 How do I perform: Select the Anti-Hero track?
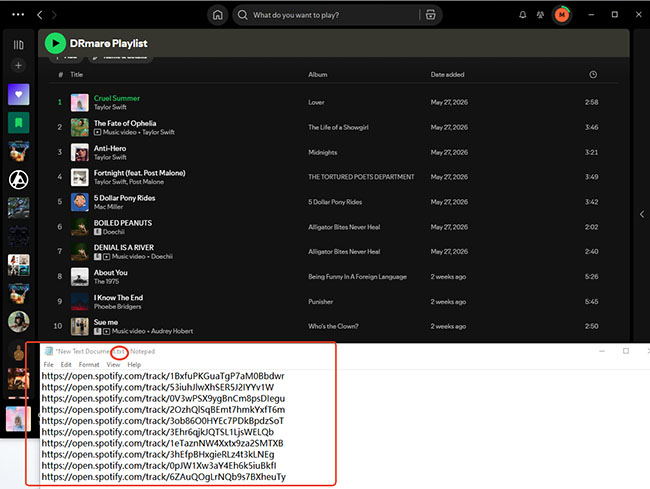click(110, 148)
